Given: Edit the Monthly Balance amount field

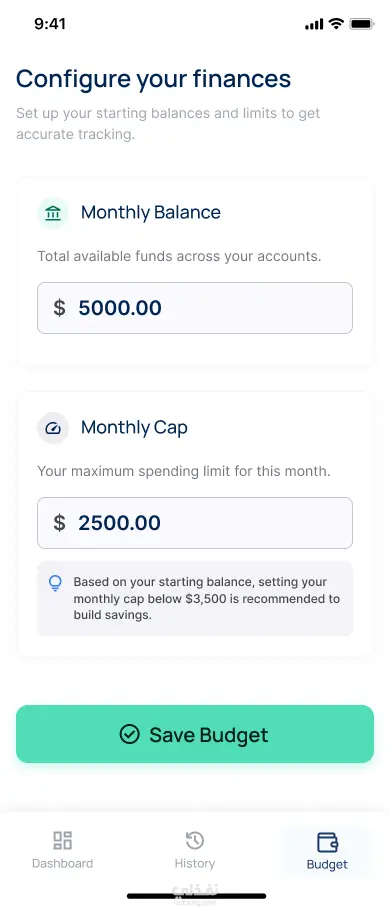Looking at the screenshot, I should [195, 308].
